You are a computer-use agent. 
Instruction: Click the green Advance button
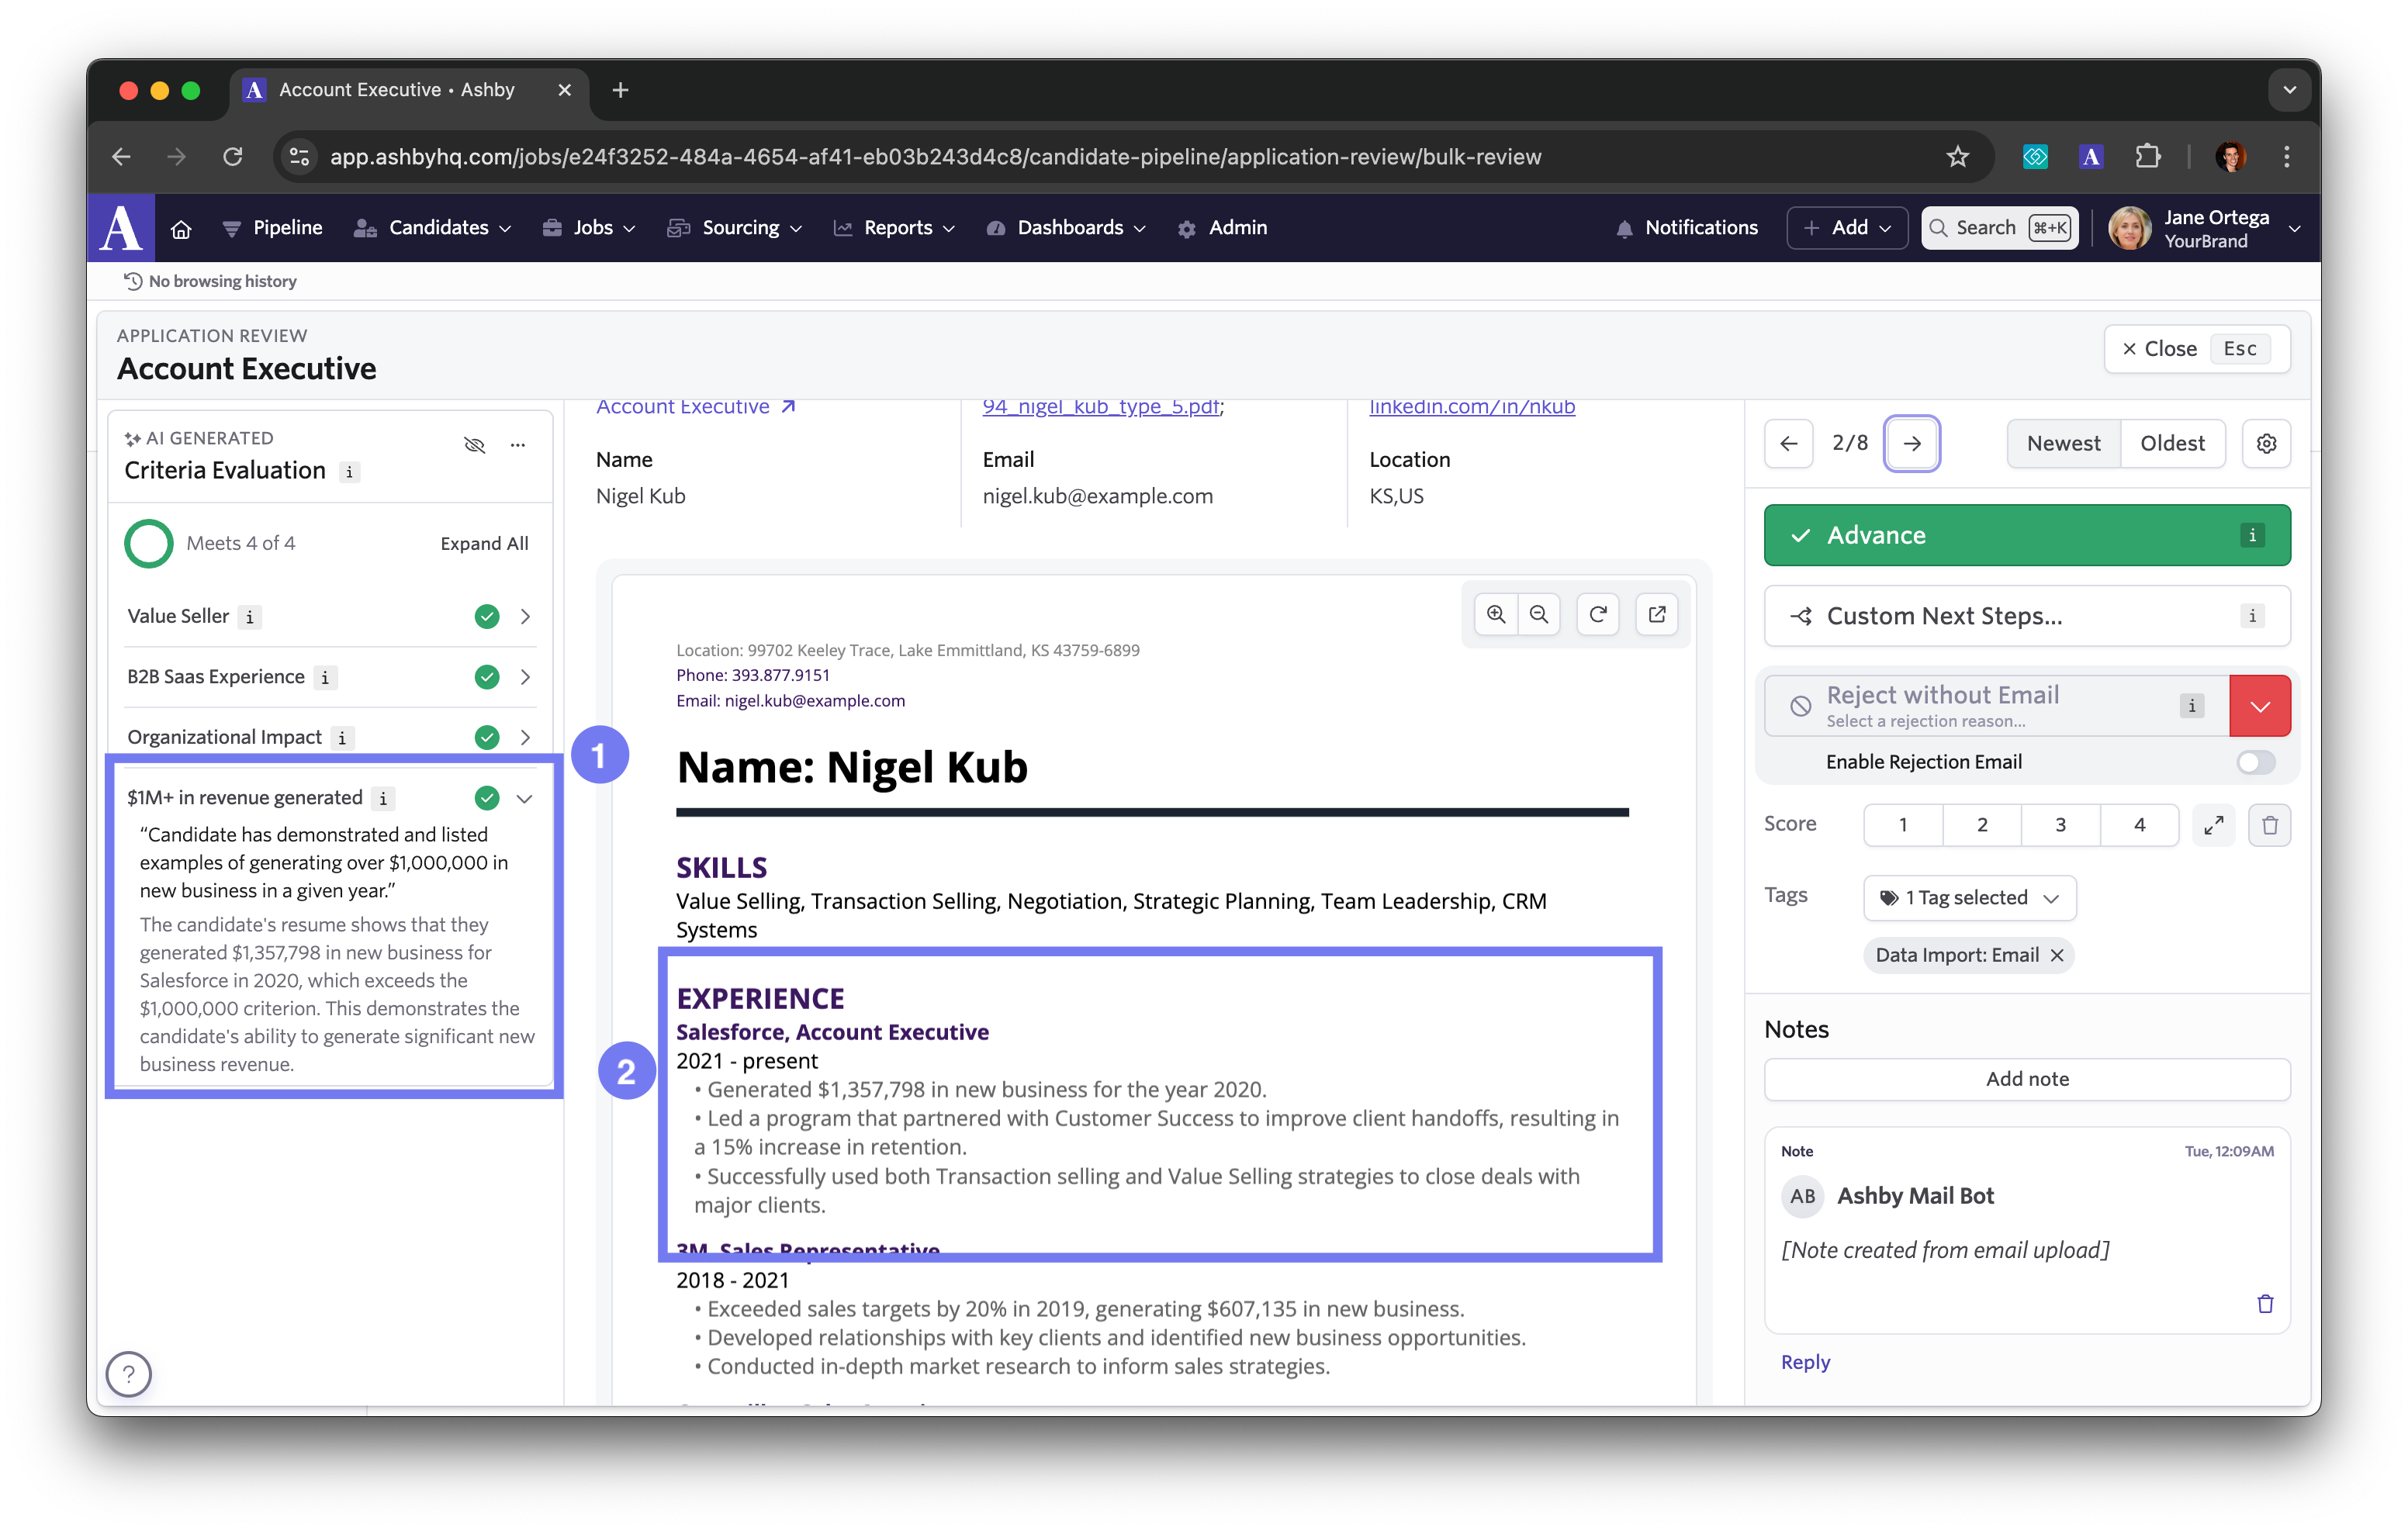[x=2026, y=535]
